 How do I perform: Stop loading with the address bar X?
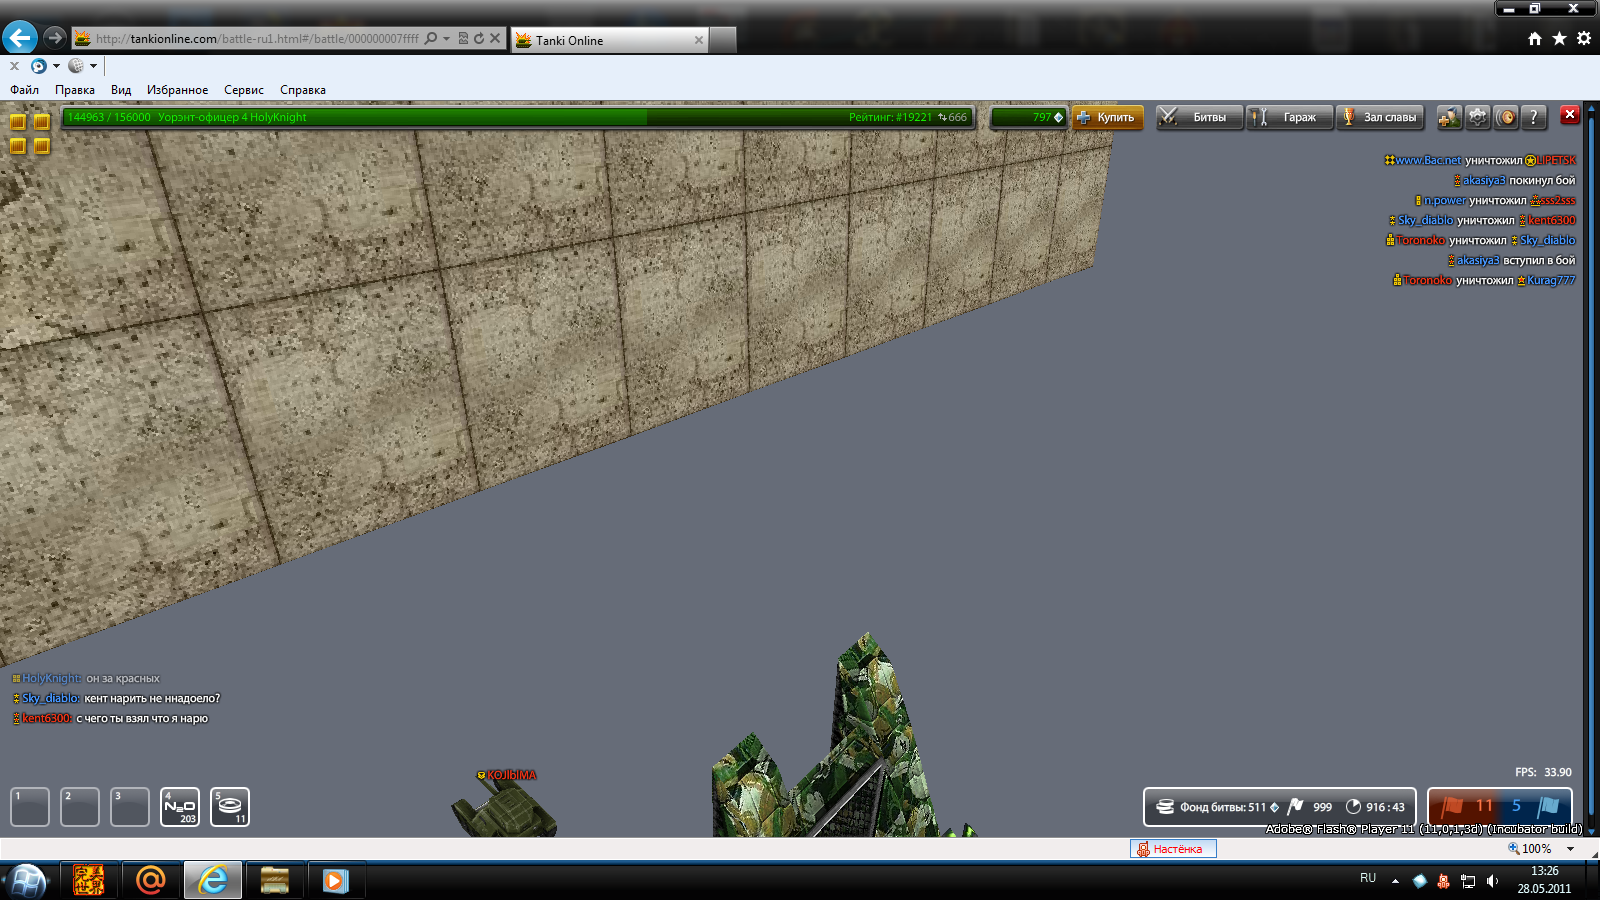[495, 39]
